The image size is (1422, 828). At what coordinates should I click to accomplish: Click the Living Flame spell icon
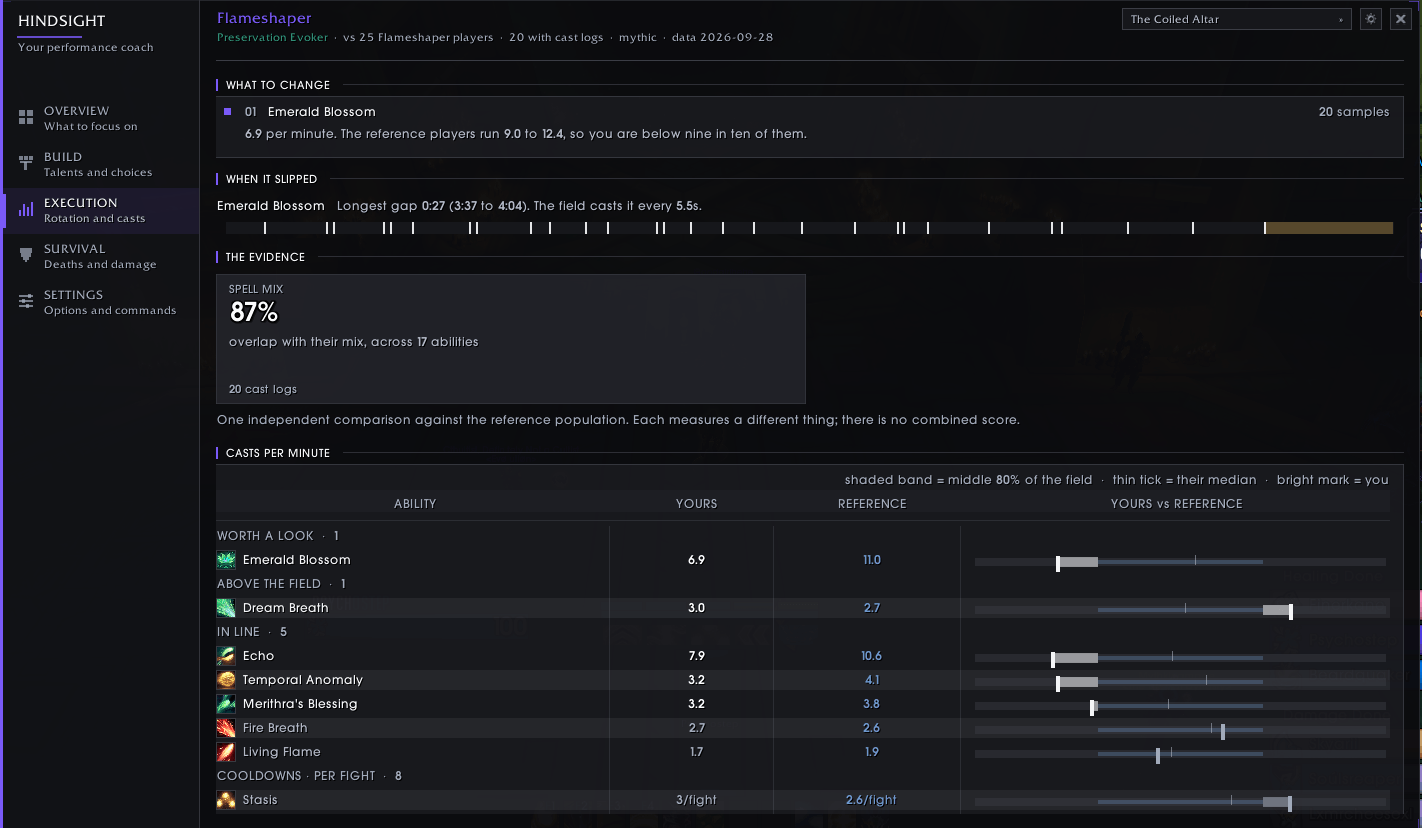(x=226, y=752)
